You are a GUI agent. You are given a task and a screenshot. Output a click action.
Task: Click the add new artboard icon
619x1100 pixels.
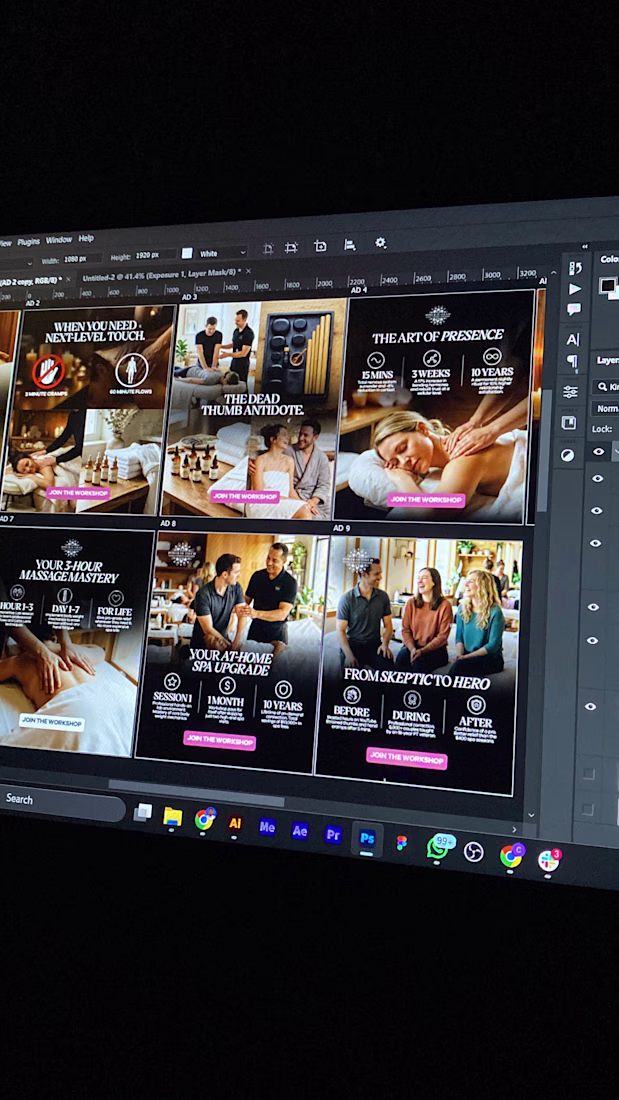pyautogui.click(x=320, y=246)
